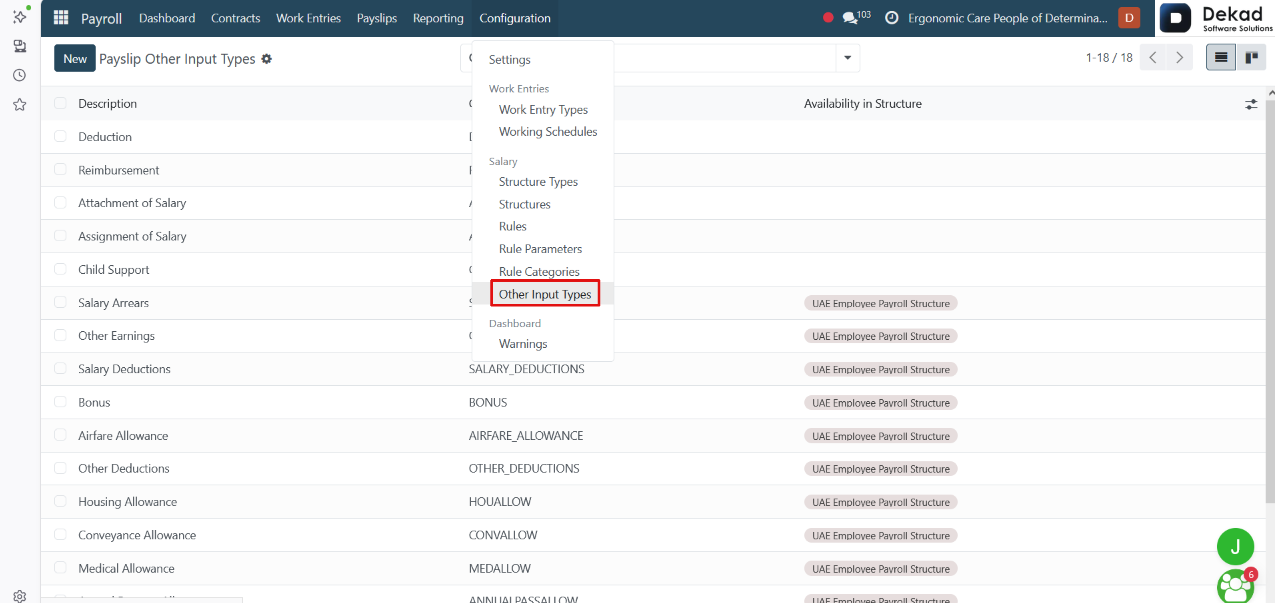Image resolution: width=1275 pixels, height=603 pixels.
Task: Click the Payroll app title
Action: click(101, 18)
